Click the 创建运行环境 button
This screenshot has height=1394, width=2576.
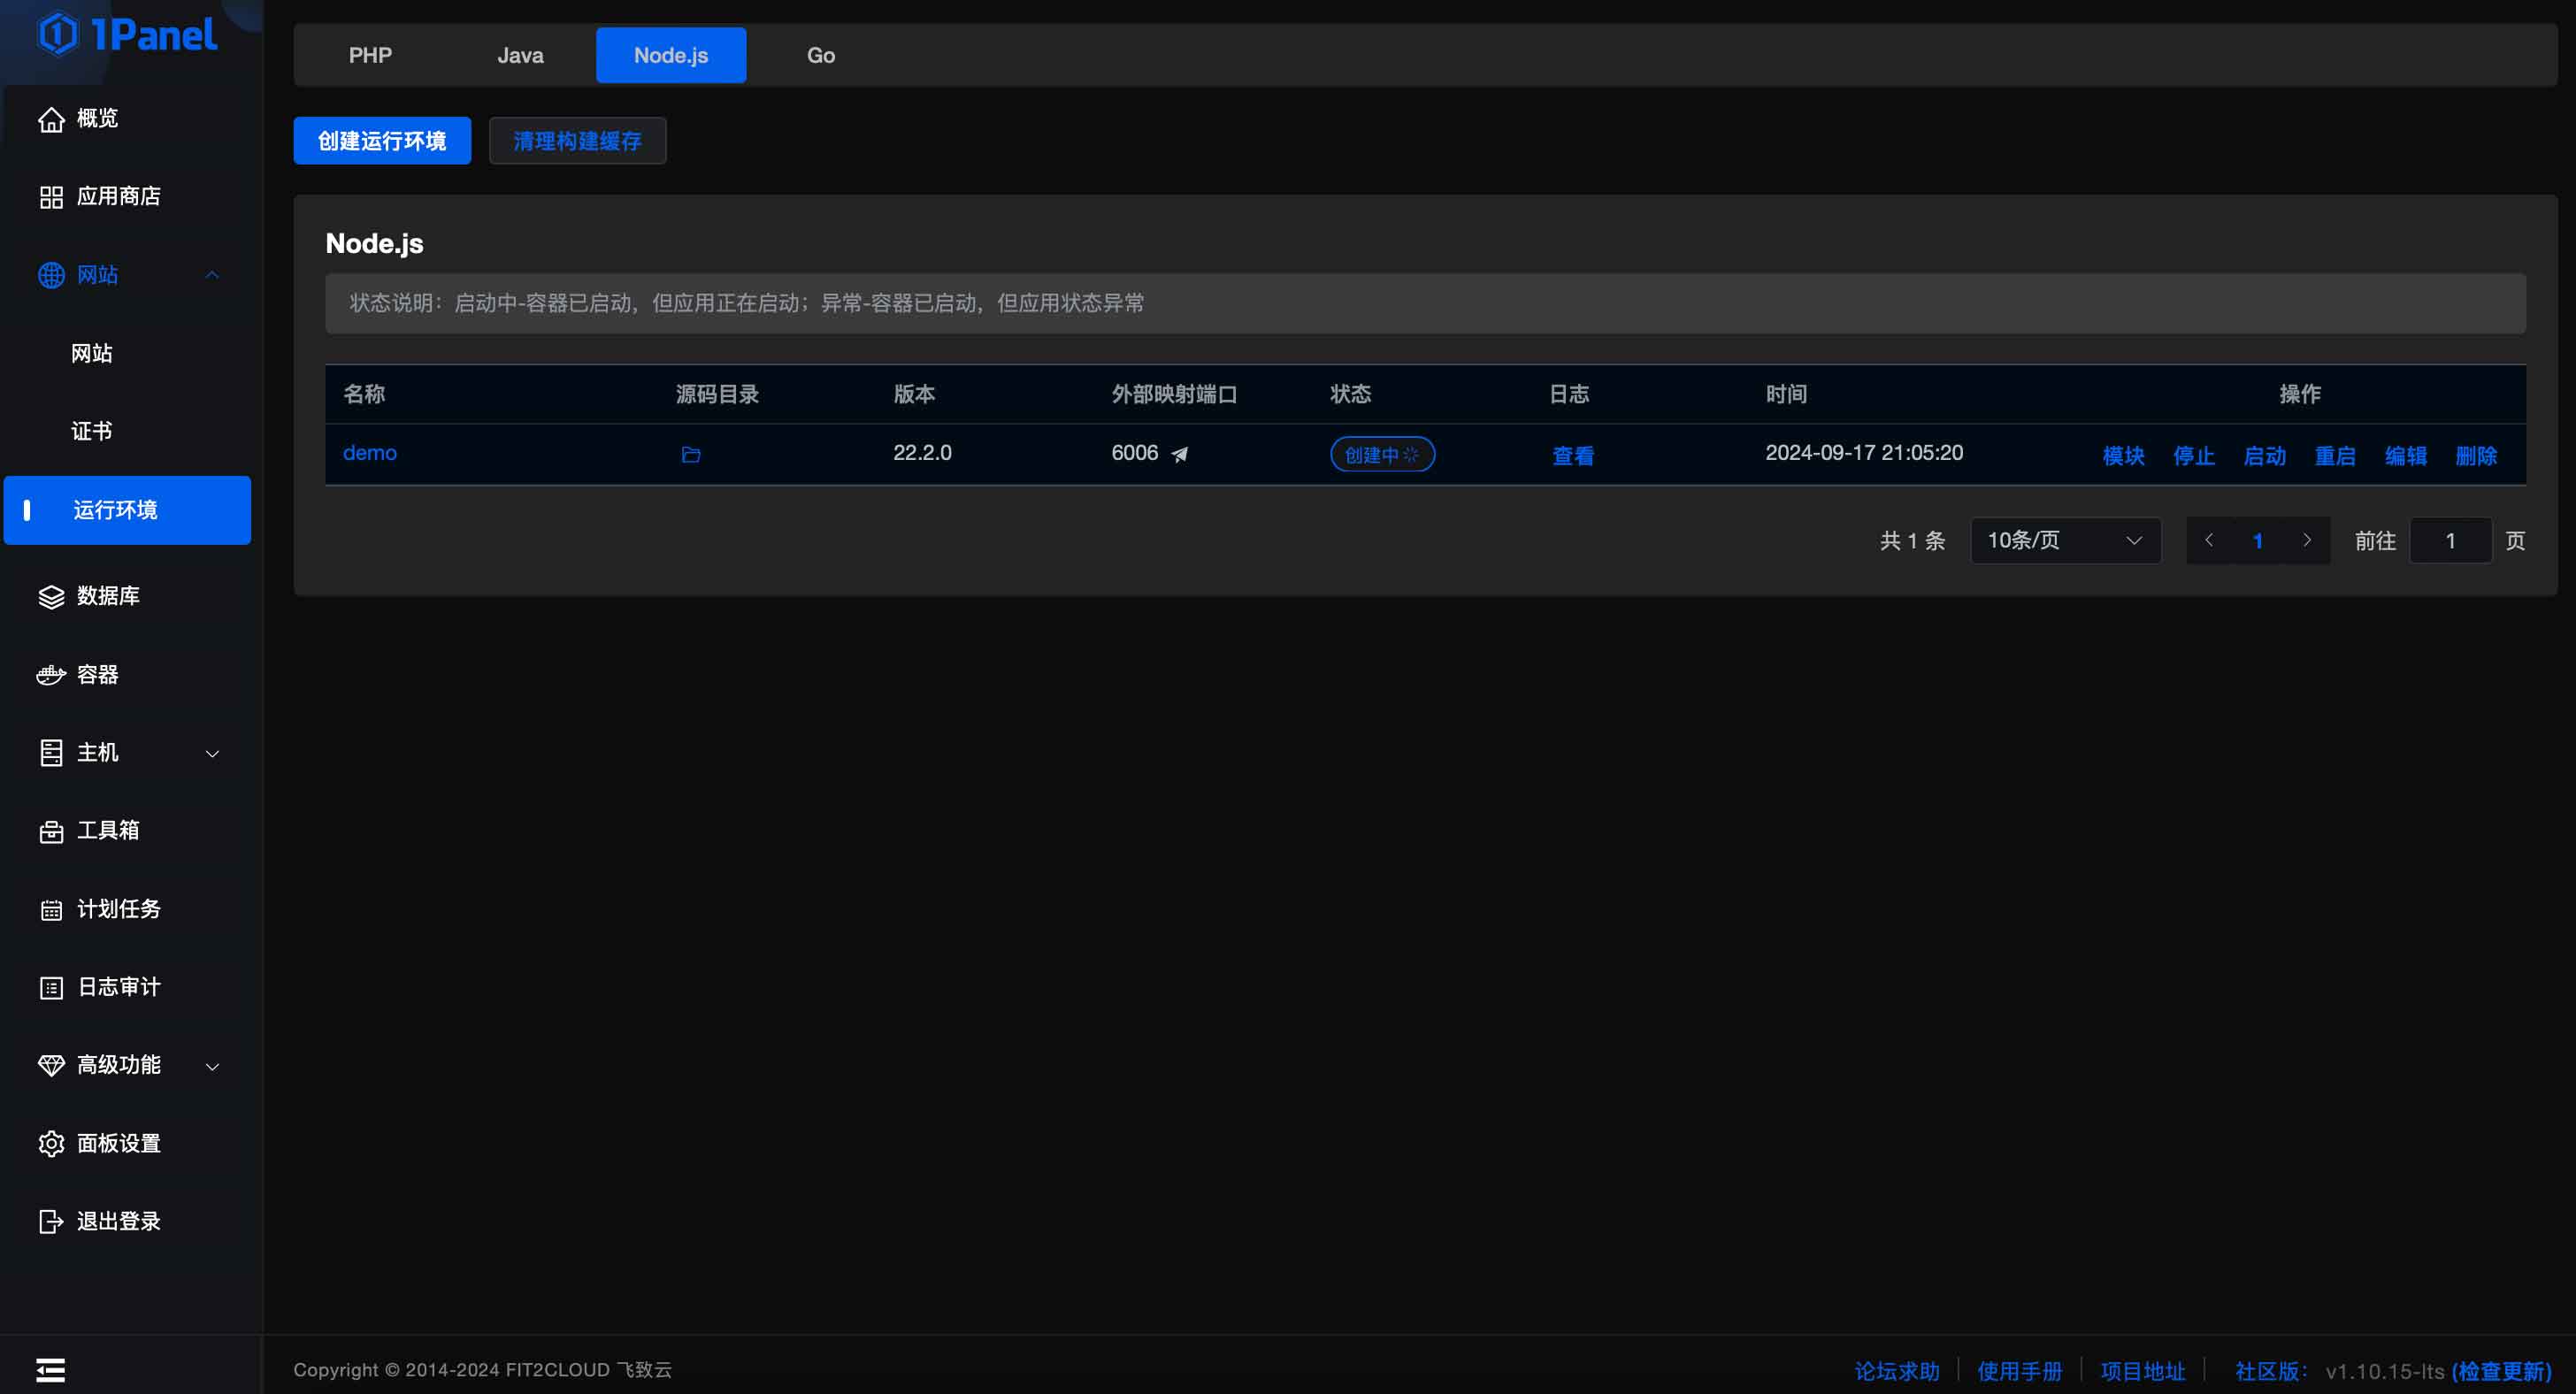(x=382, y=141)
